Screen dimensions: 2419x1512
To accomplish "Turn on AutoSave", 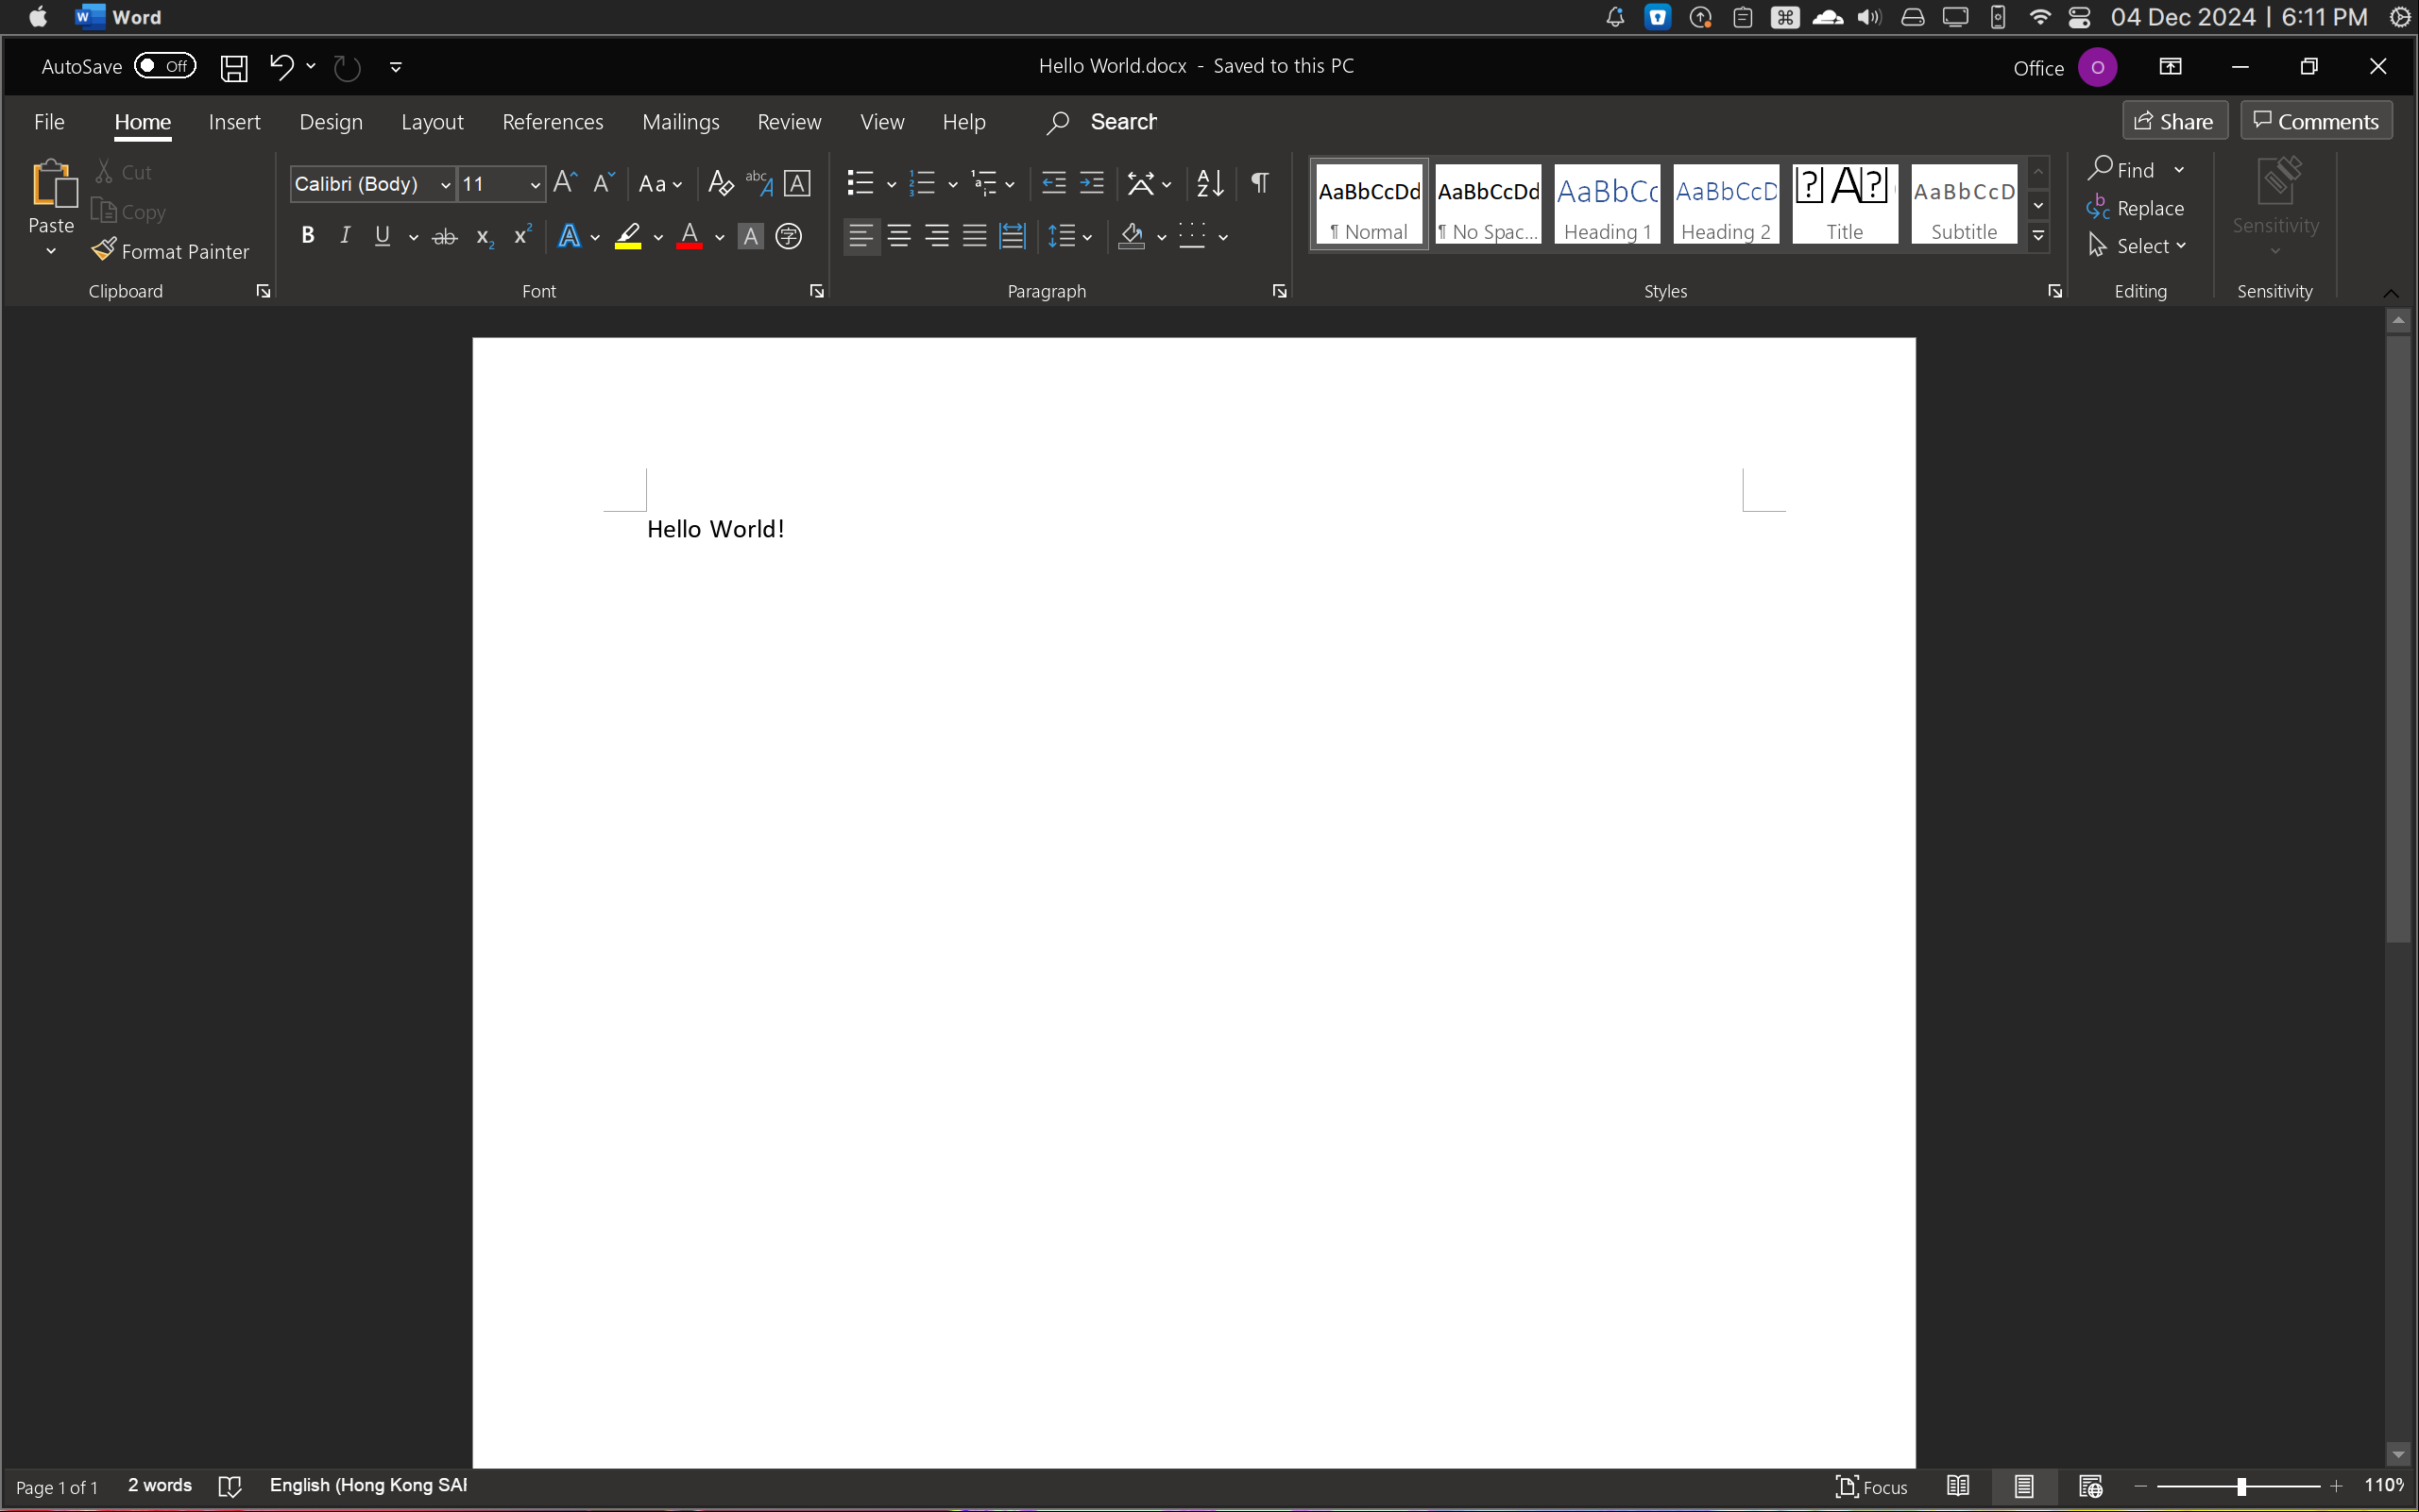I will 163,66.
